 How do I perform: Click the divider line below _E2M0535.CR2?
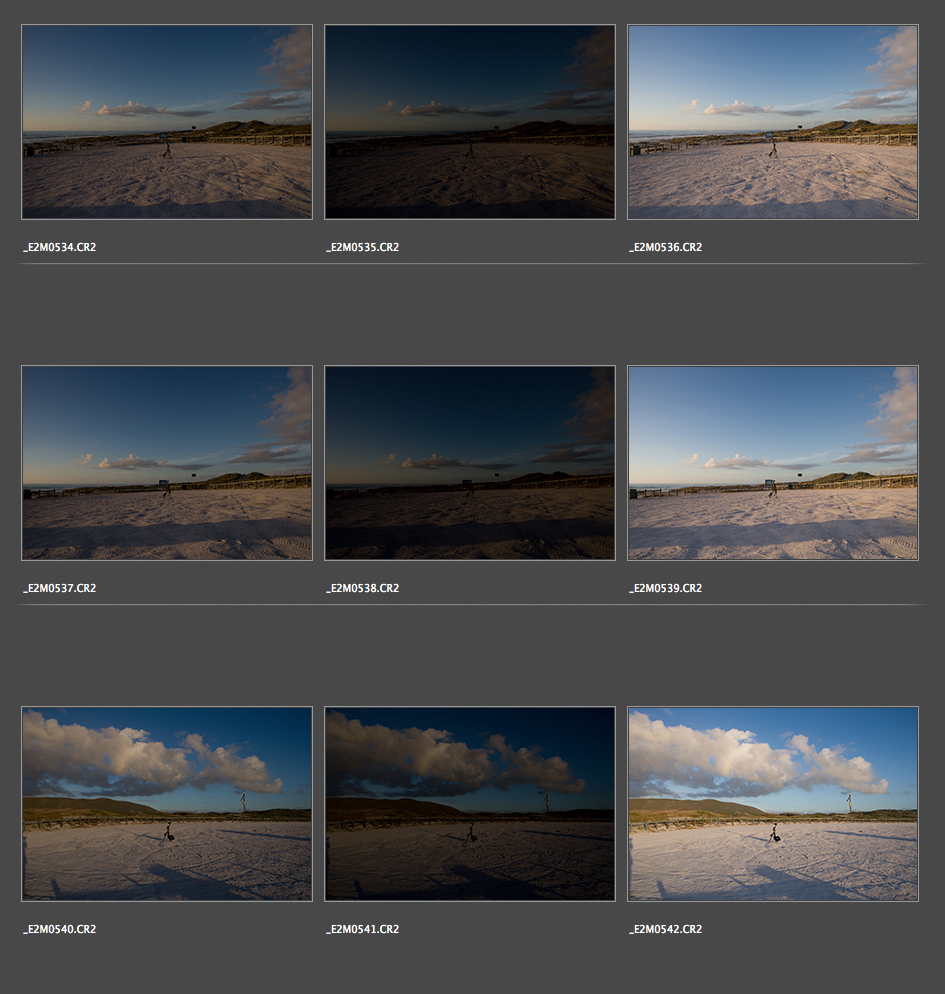tap(469, 264)
